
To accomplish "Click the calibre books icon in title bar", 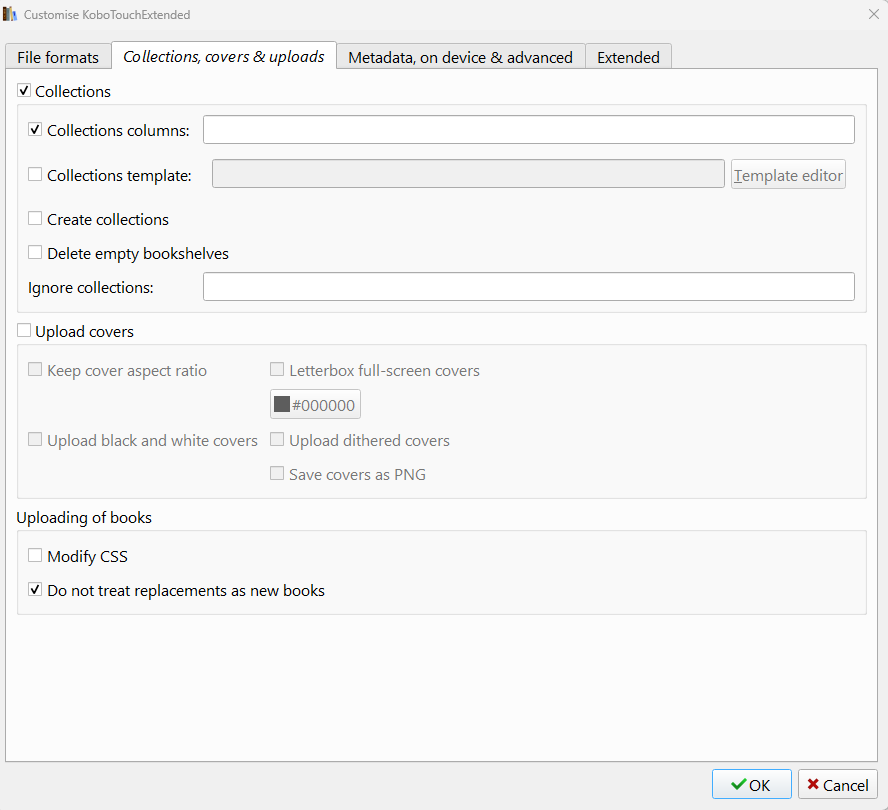I will [x=10, y=14].
